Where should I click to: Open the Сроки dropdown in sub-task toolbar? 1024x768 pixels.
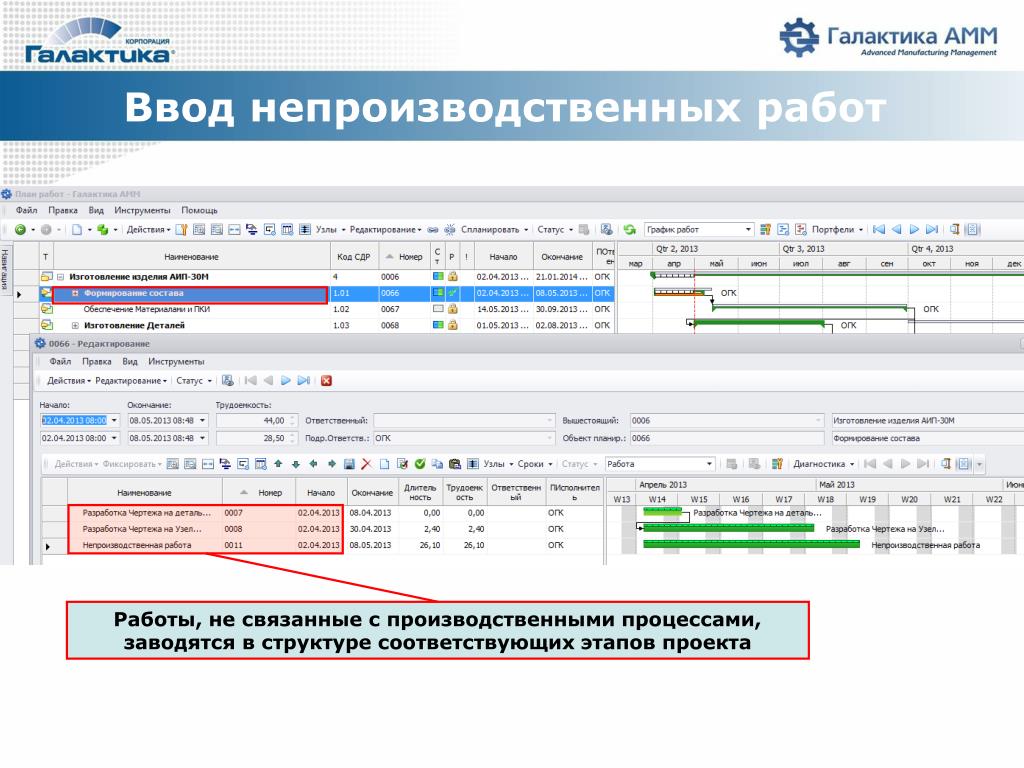pos(535,464)
